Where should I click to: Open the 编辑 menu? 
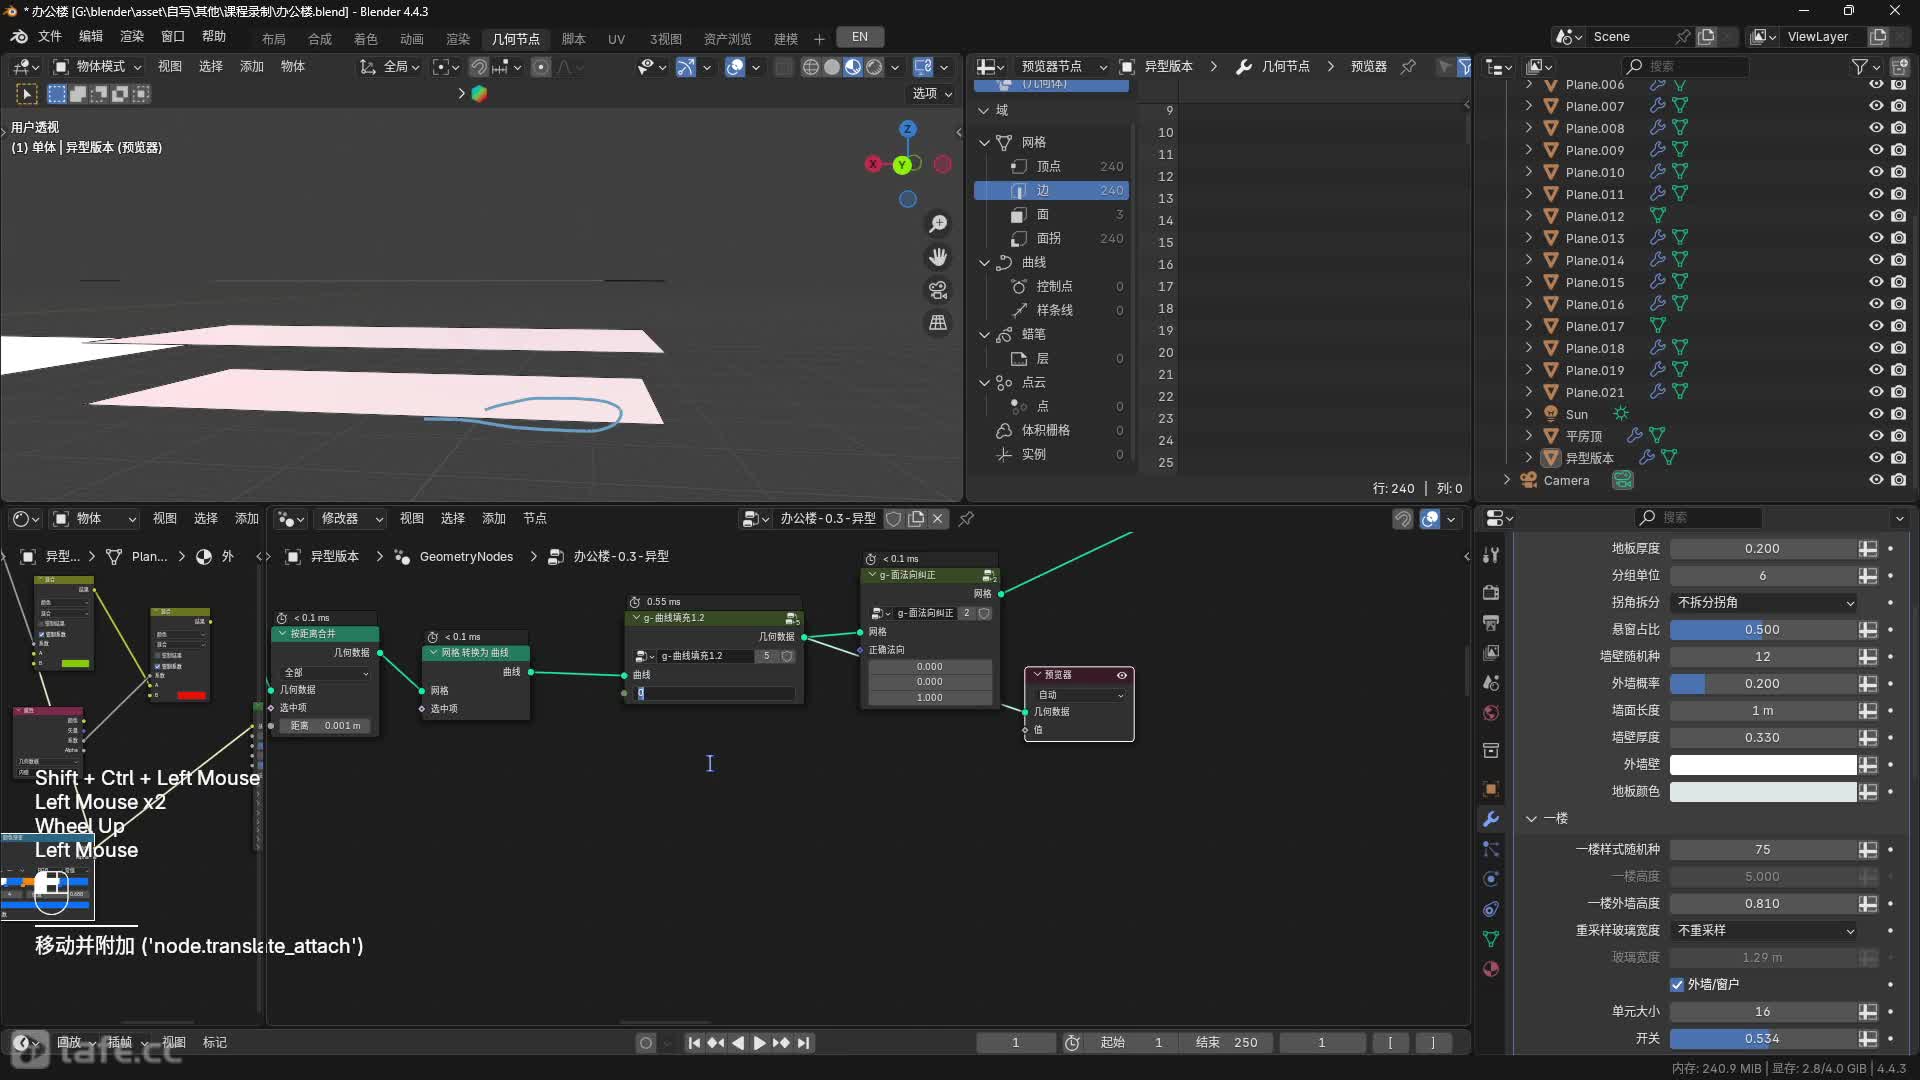coord(91,37)
